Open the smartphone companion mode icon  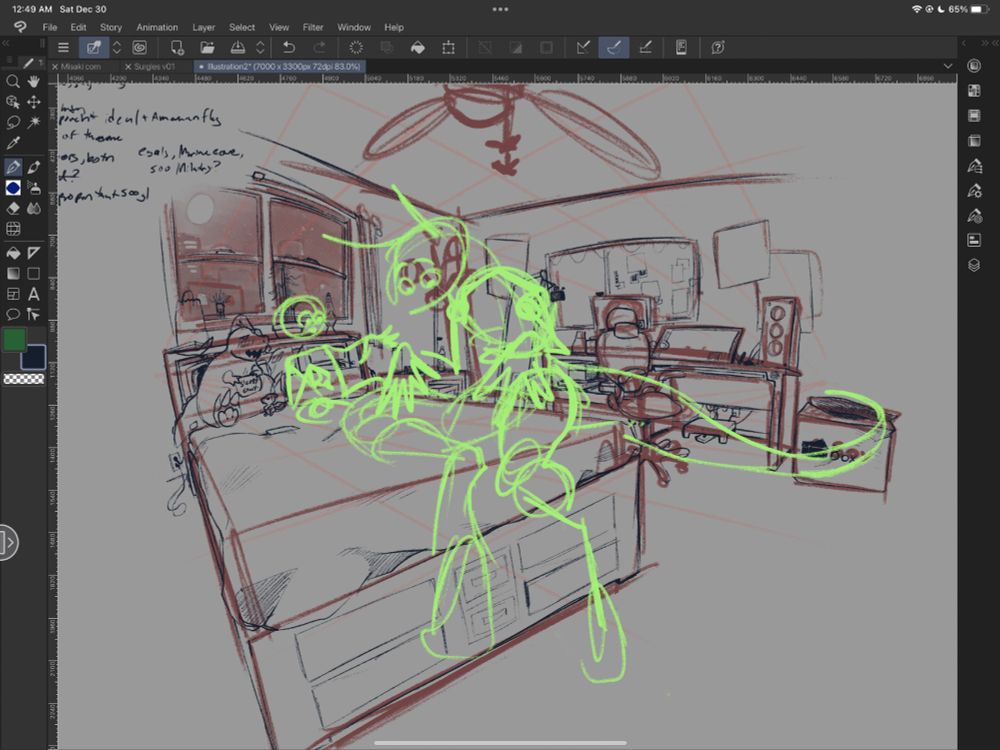pos(681,47)
